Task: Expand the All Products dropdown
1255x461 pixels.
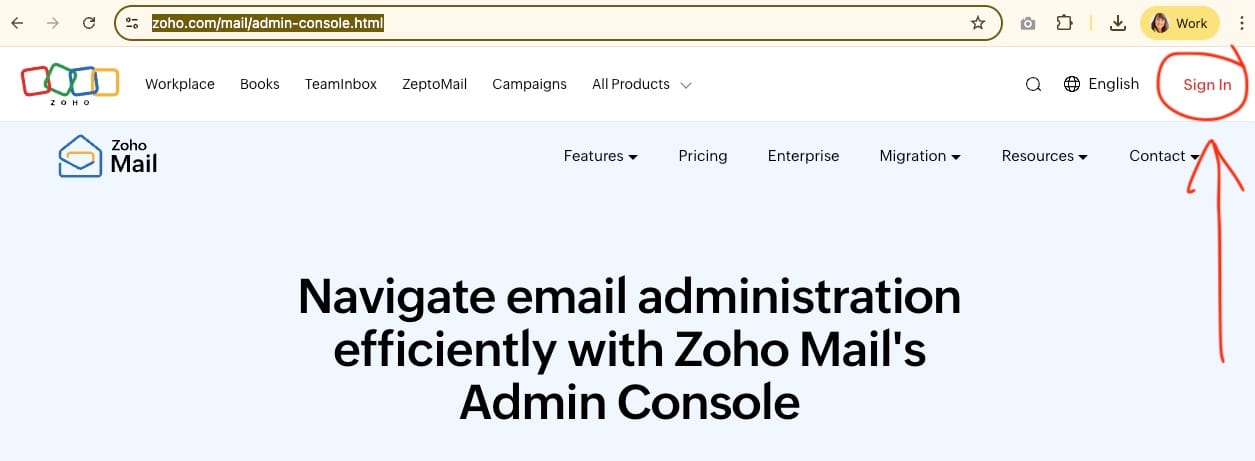Action: [641, 85]
